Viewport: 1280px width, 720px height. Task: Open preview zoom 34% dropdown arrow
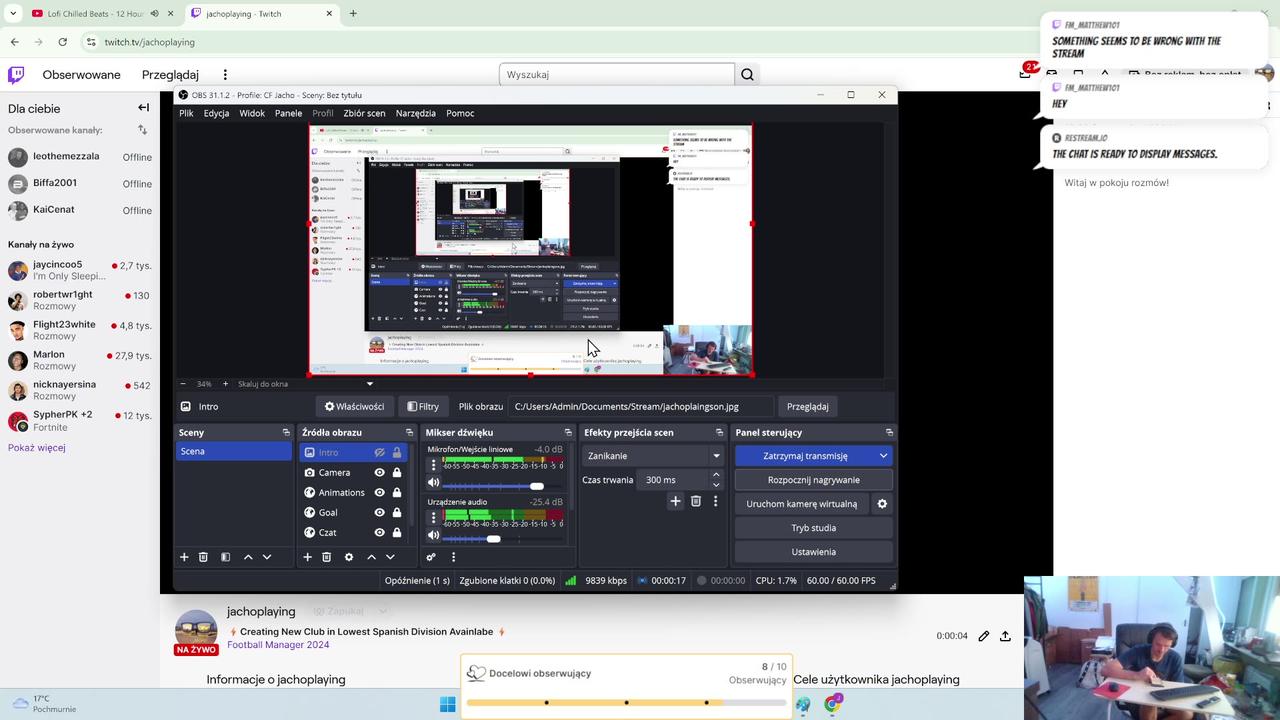pos(370,384)
